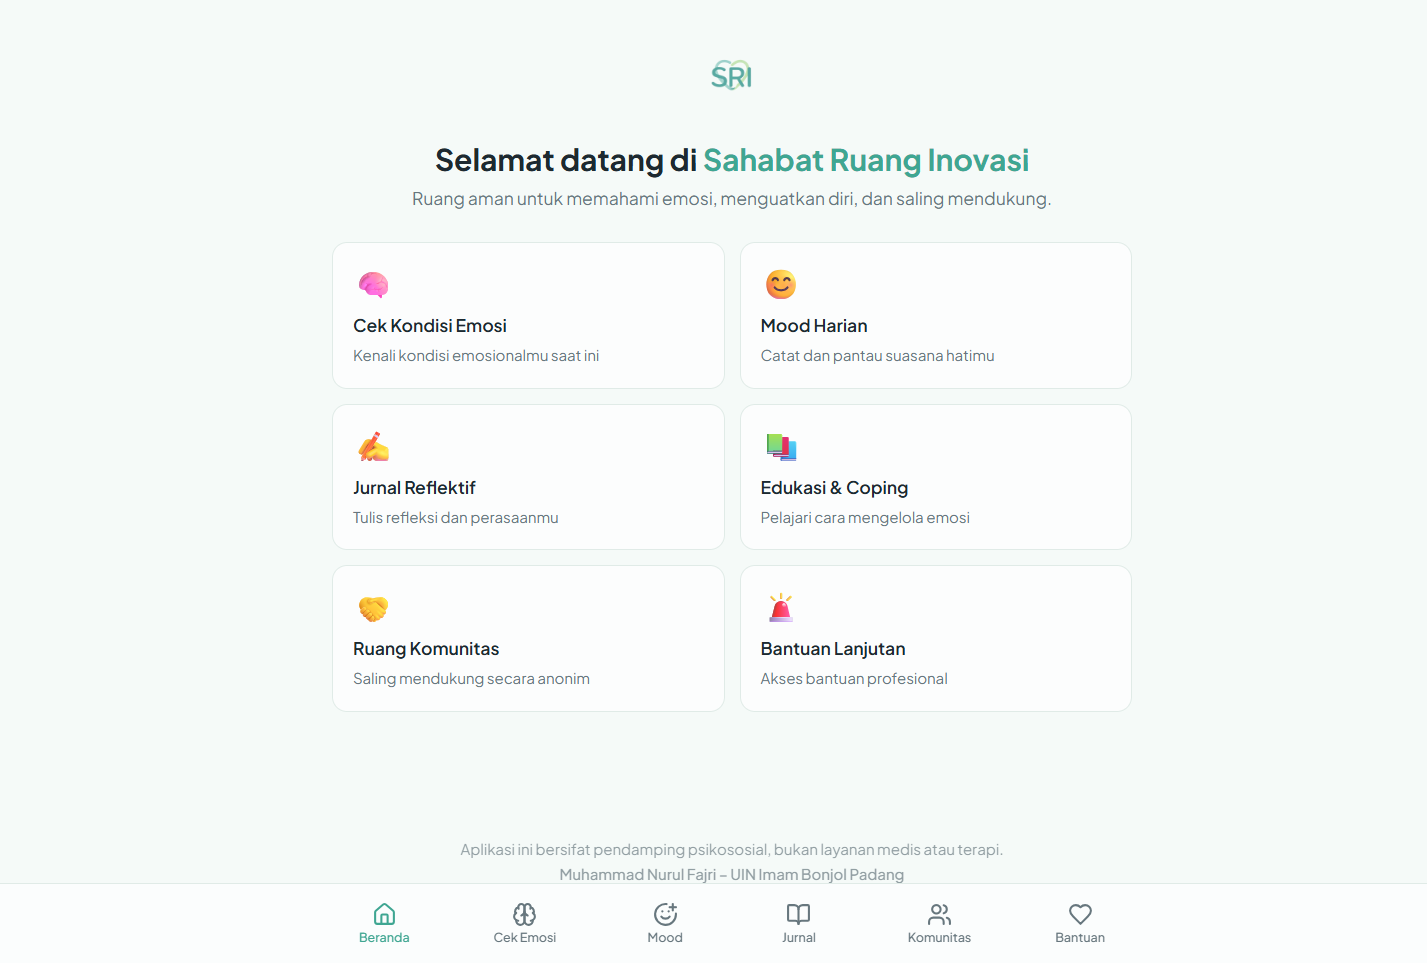Open the Komunitas tab label

point(939,938)
